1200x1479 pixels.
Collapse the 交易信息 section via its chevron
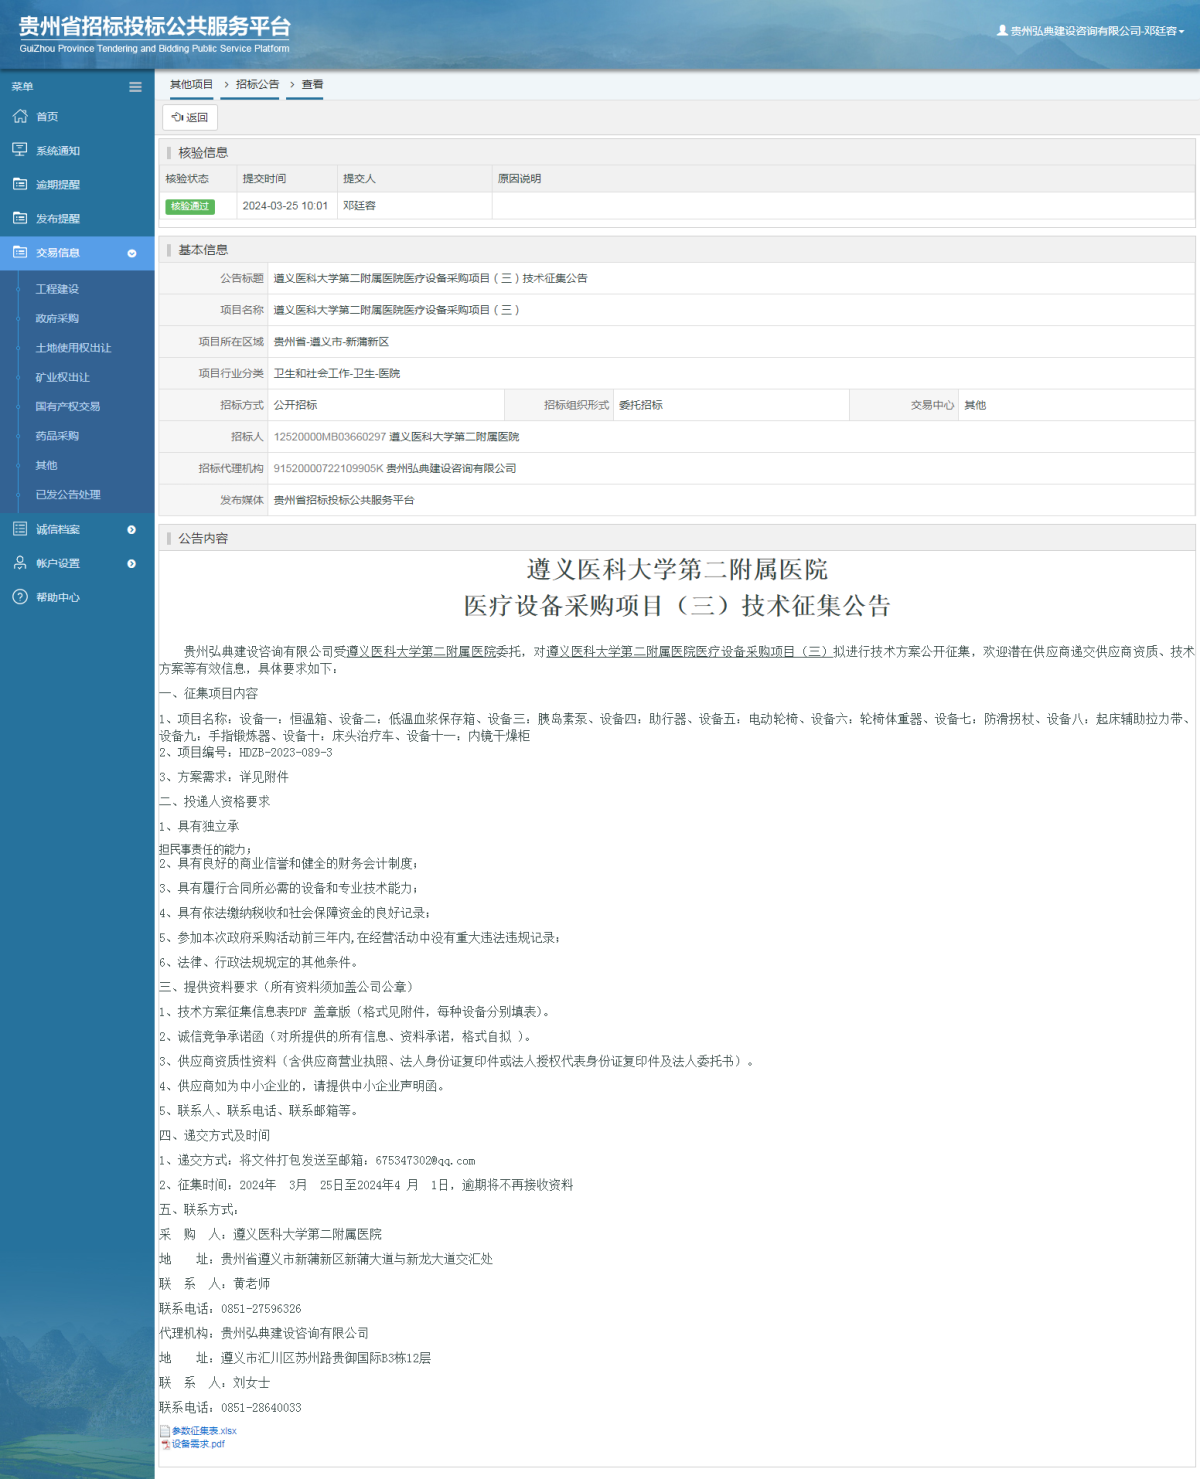pos(131,253)
